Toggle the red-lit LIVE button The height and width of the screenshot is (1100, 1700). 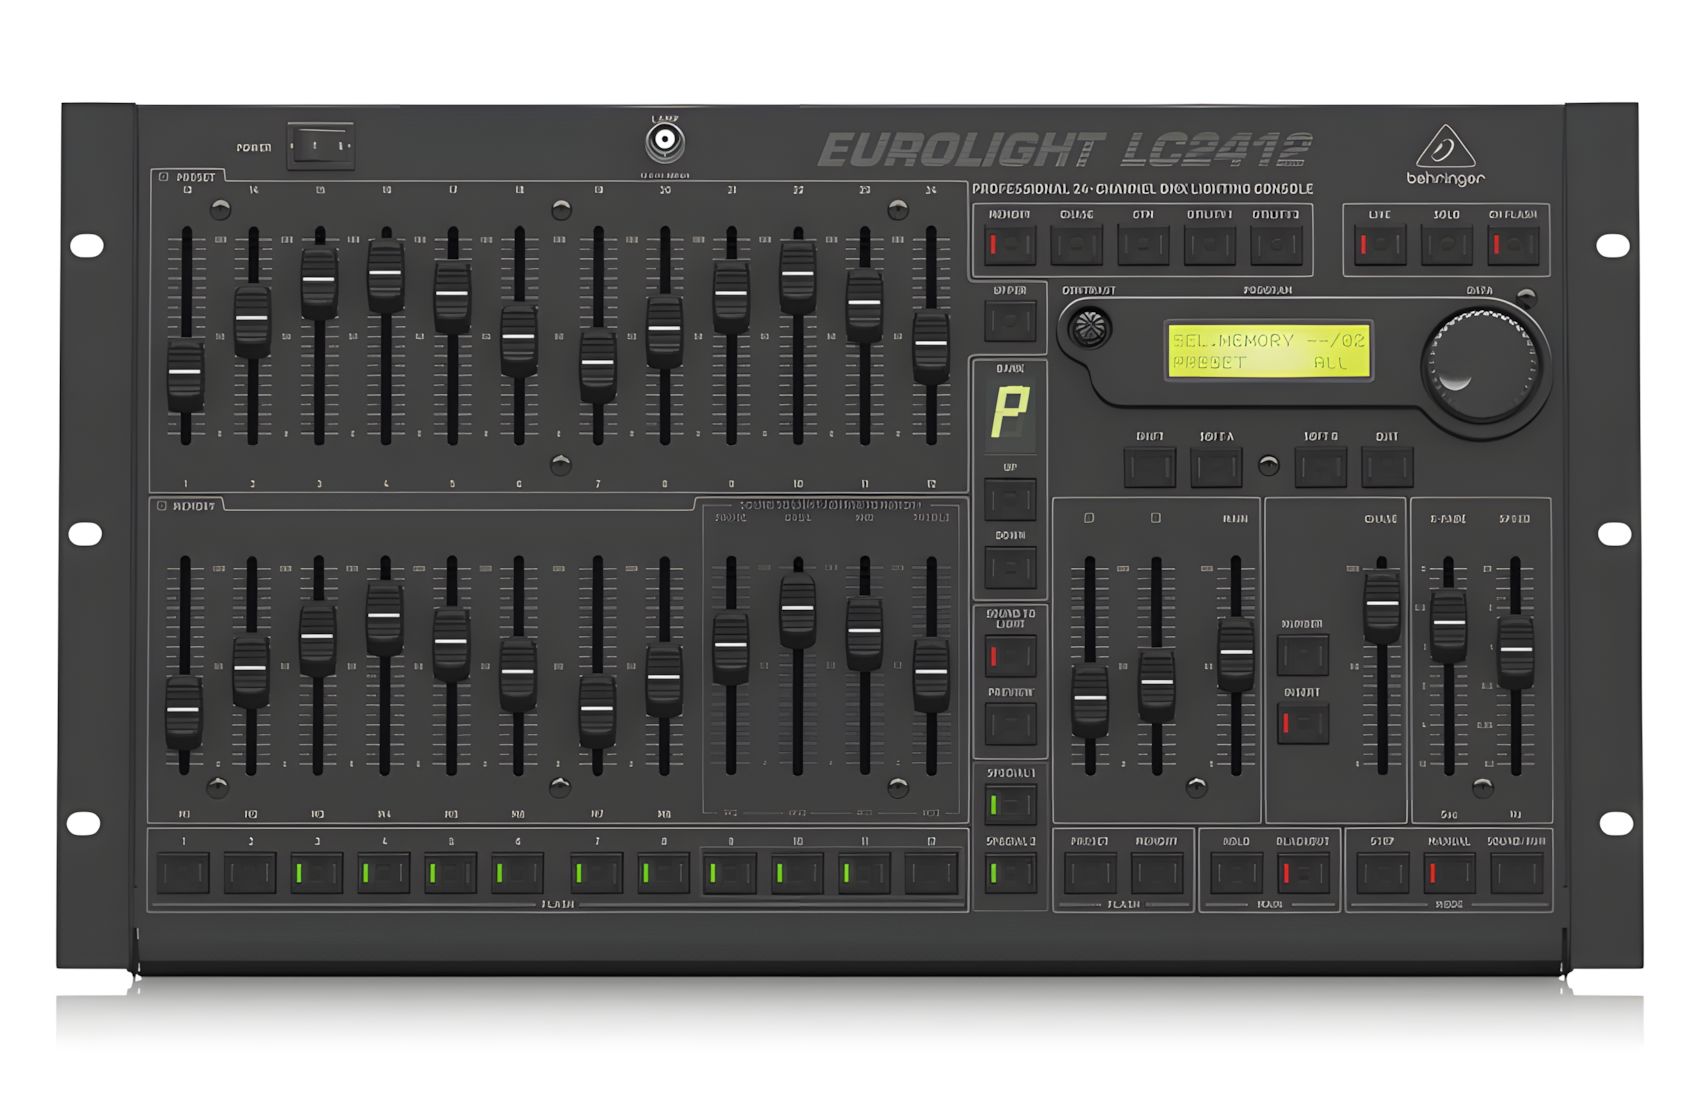click(1380, 245)
